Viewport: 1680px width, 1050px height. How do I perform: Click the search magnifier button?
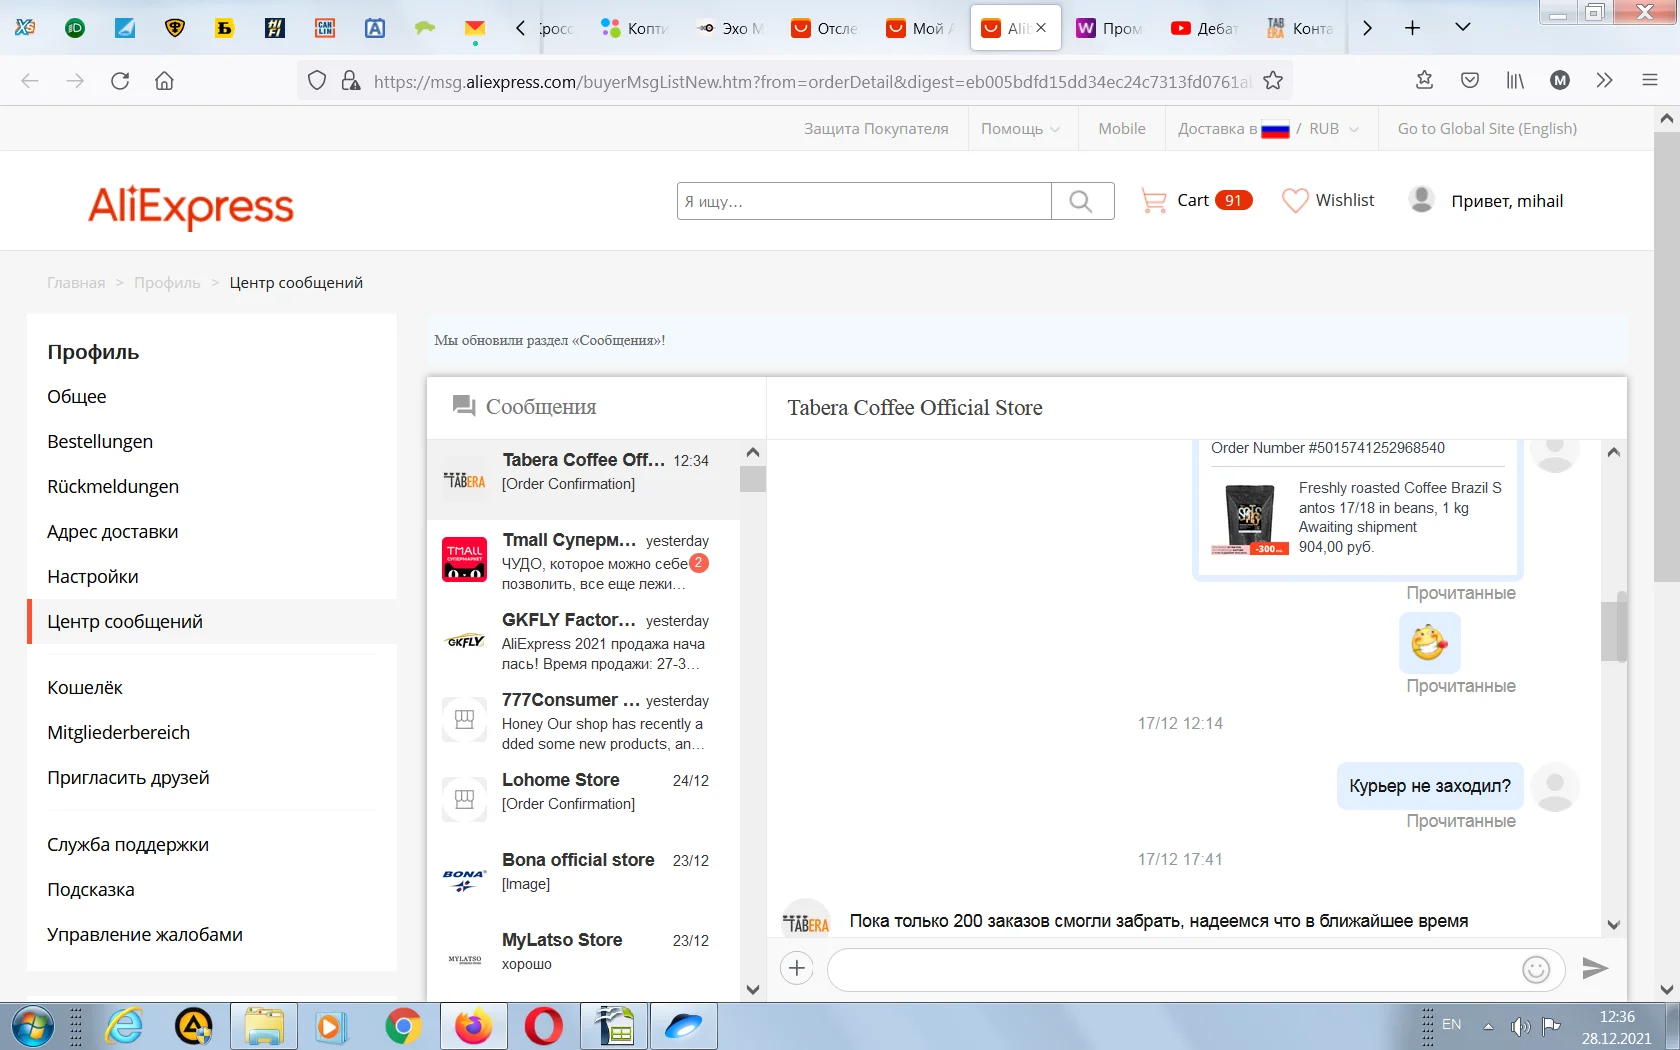(x=1082, y=201)
